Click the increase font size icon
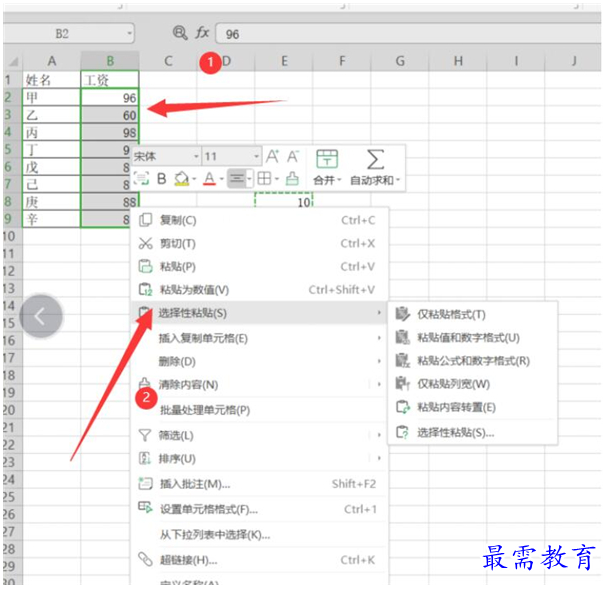 tap(273, 156)
